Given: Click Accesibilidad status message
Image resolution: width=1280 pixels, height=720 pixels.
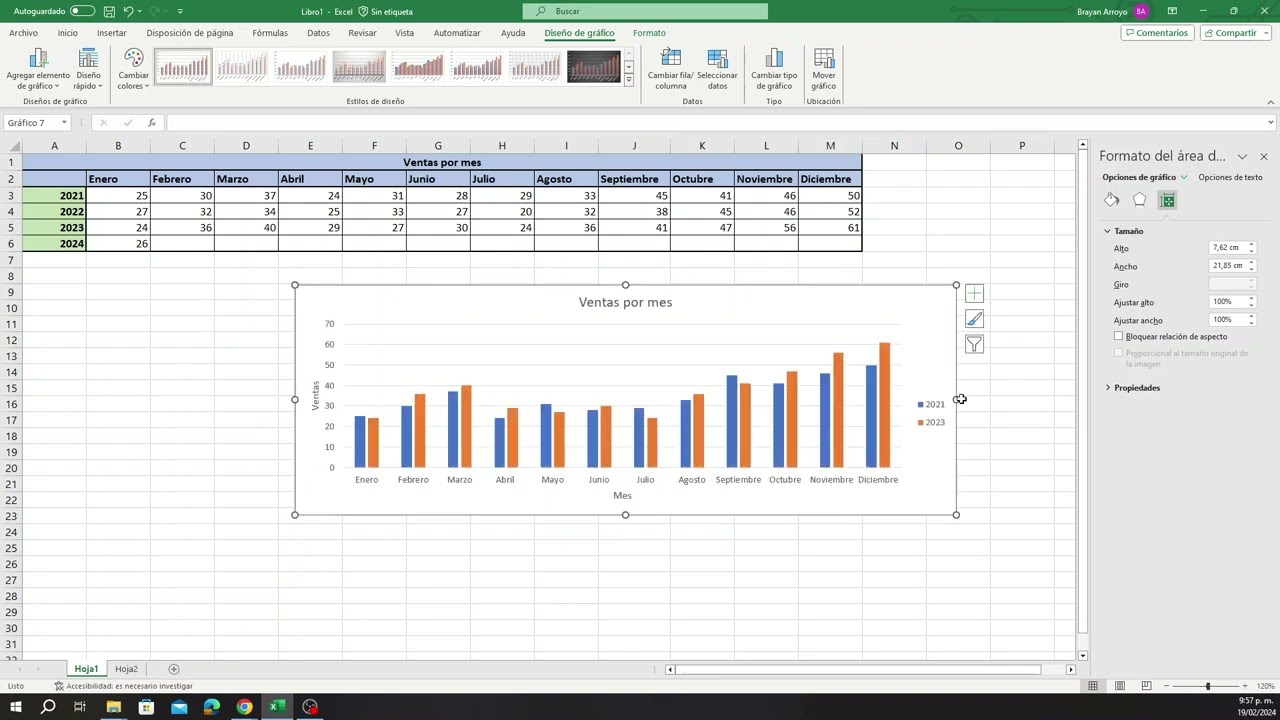Looking at the screenshot, I should tap(123, 686).
